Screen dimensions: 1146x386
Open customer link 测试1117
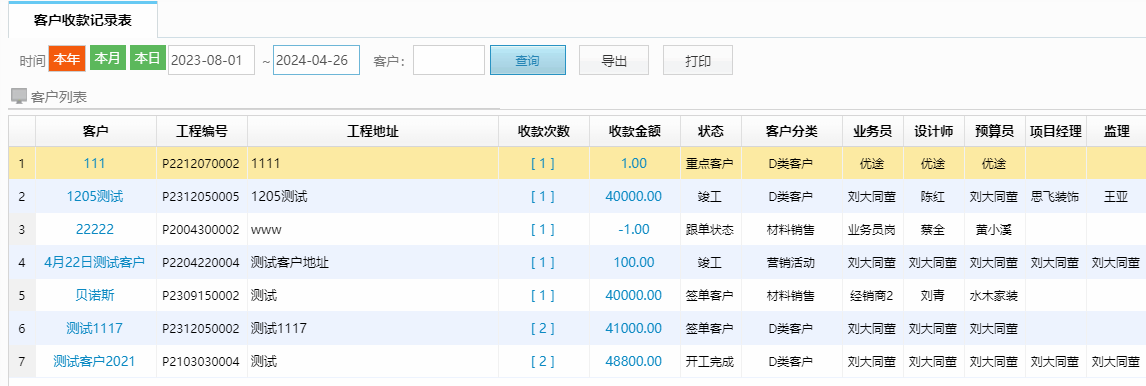(x=94, y=328)
